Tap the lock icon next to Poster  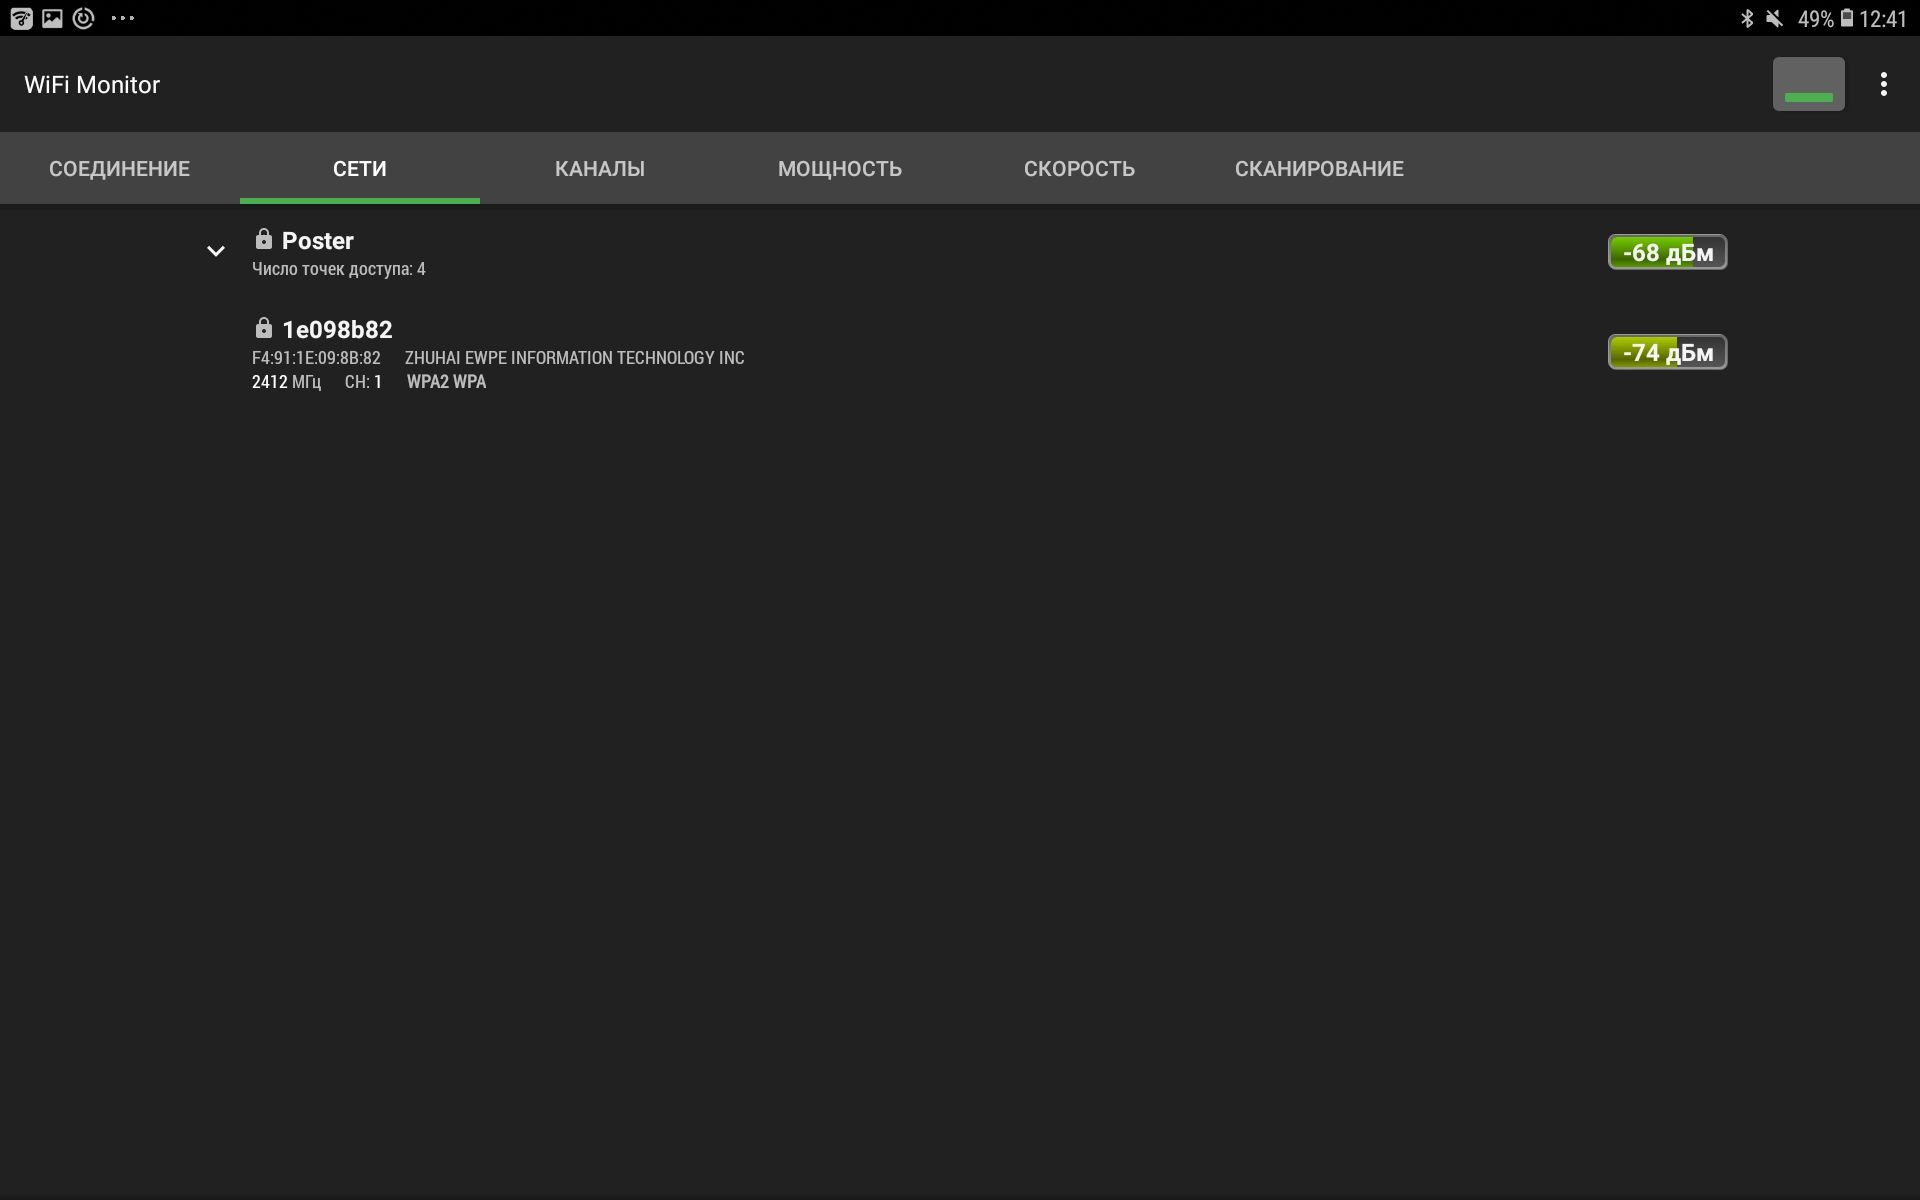pos(263,239)
